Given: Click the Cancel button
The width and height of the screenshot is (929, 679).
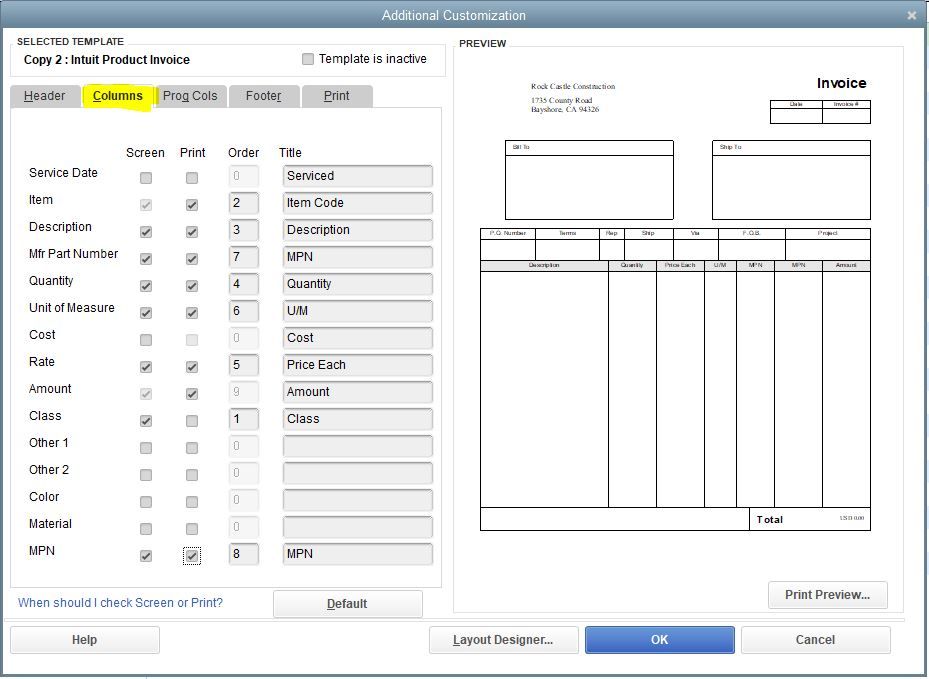Looking at the screenshot, I should tap(815, 640).
